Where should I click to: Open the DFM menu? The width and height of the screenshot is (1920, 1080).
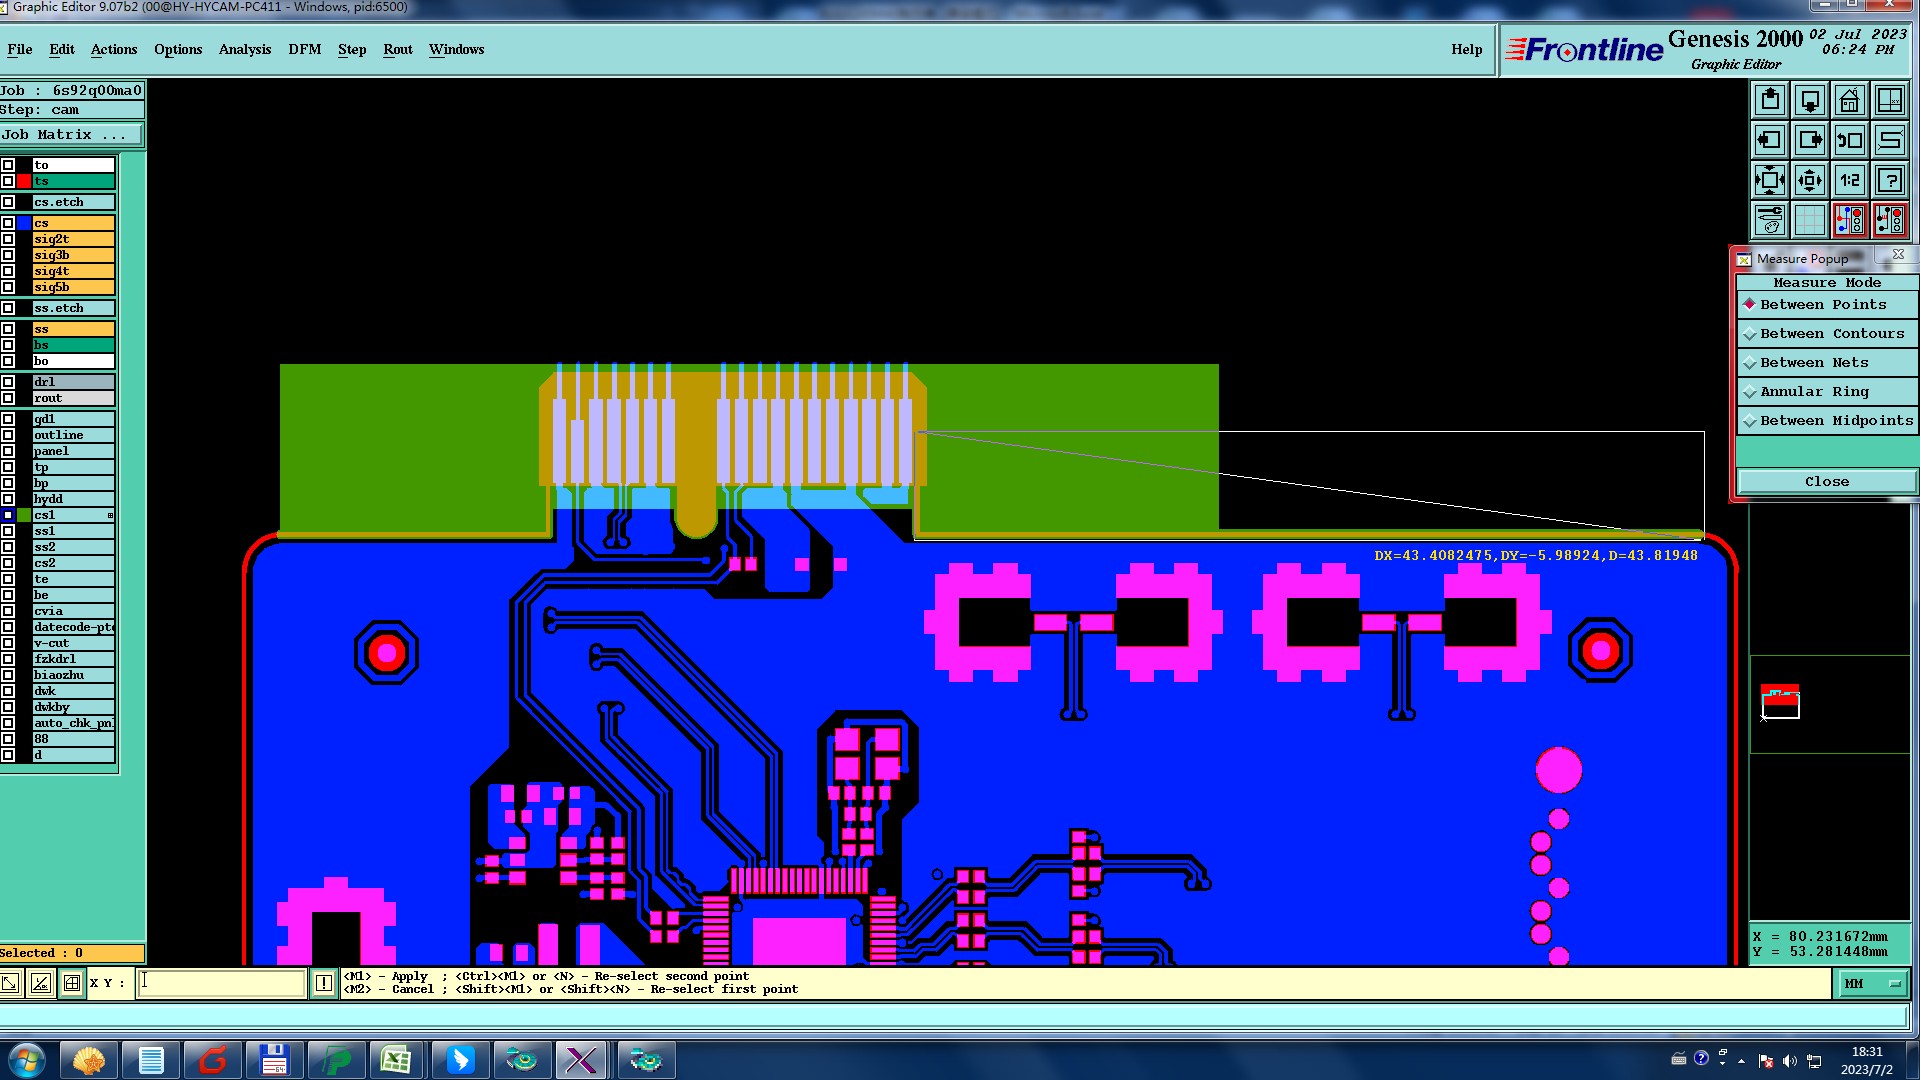[x=304, y=50]
